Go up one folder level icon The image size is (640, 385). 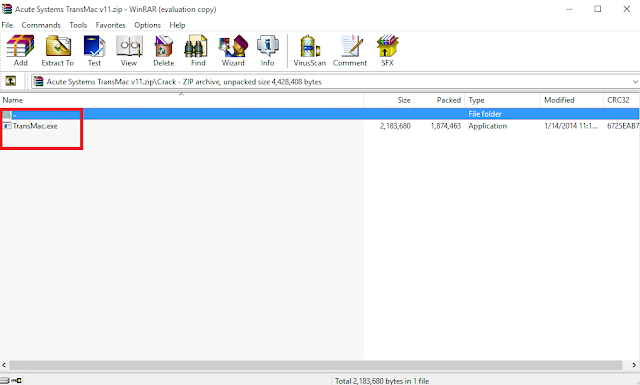coord(11,81)
